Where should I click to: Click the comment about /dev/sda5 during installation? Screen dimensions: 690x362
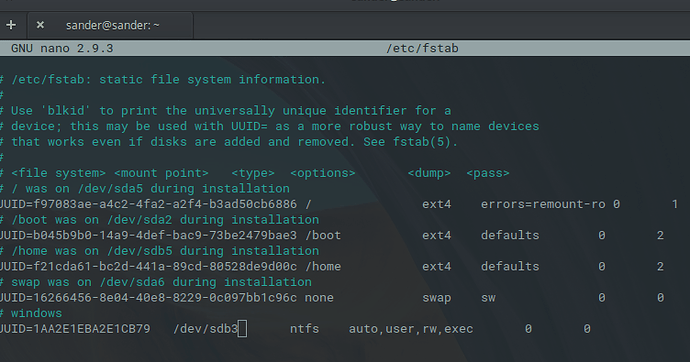pos(145,188)
